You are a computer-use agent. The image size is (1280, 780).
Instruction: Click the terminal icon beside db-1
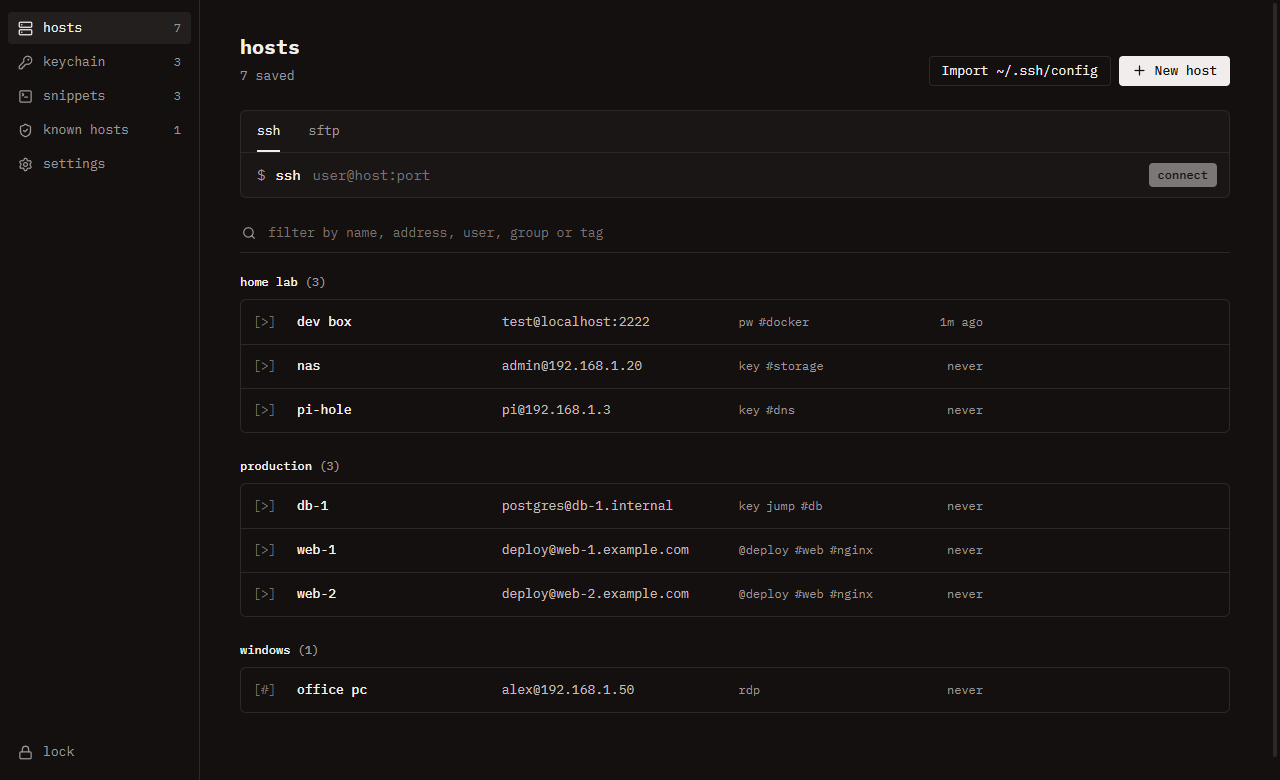(x=264, y=506)
